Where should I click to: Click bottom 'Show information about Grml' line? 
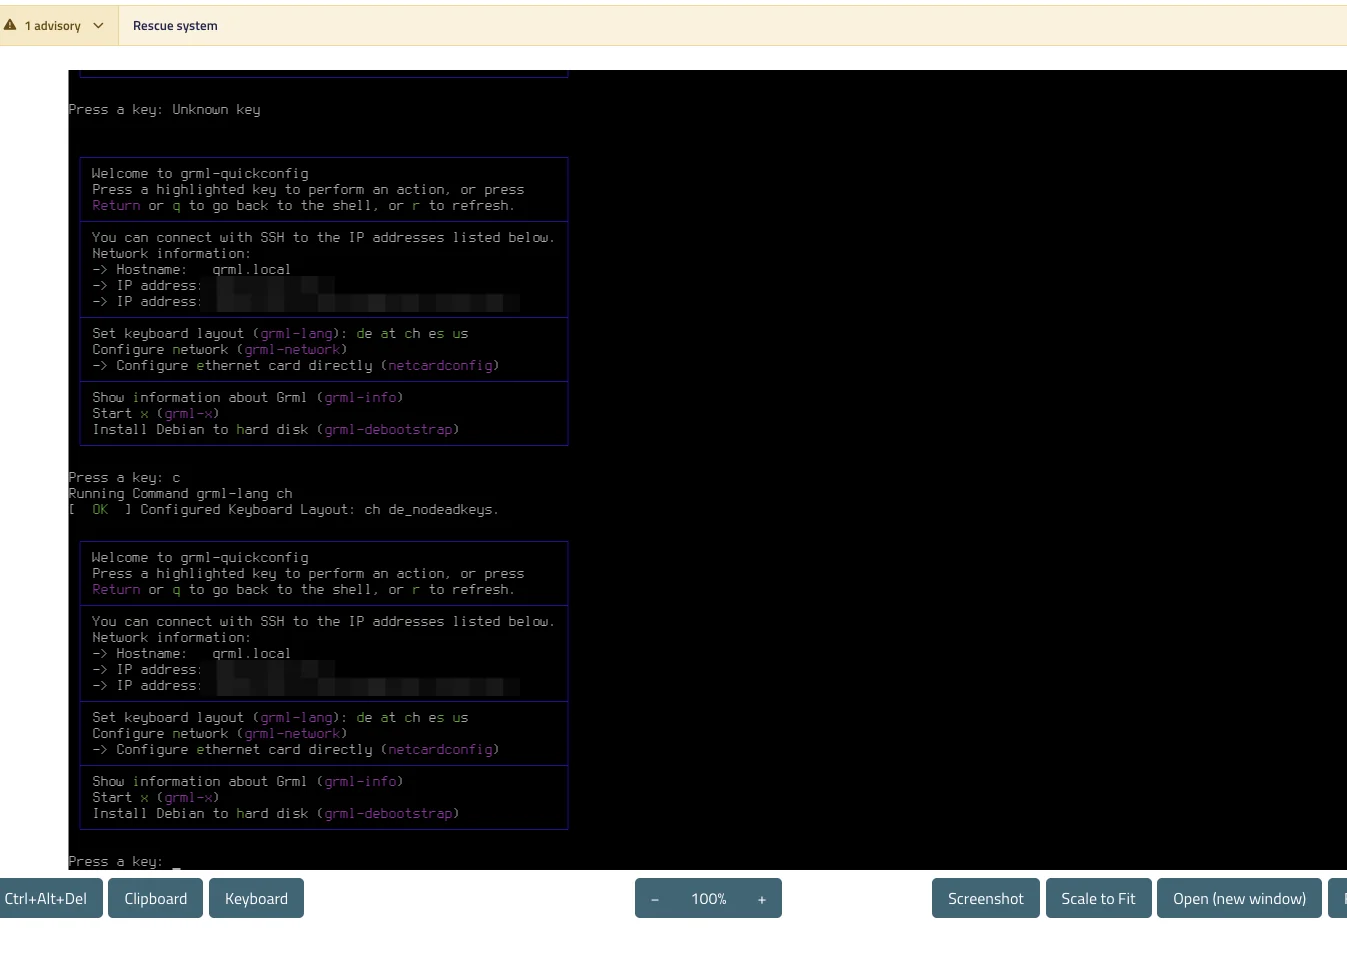click(247, 781)
